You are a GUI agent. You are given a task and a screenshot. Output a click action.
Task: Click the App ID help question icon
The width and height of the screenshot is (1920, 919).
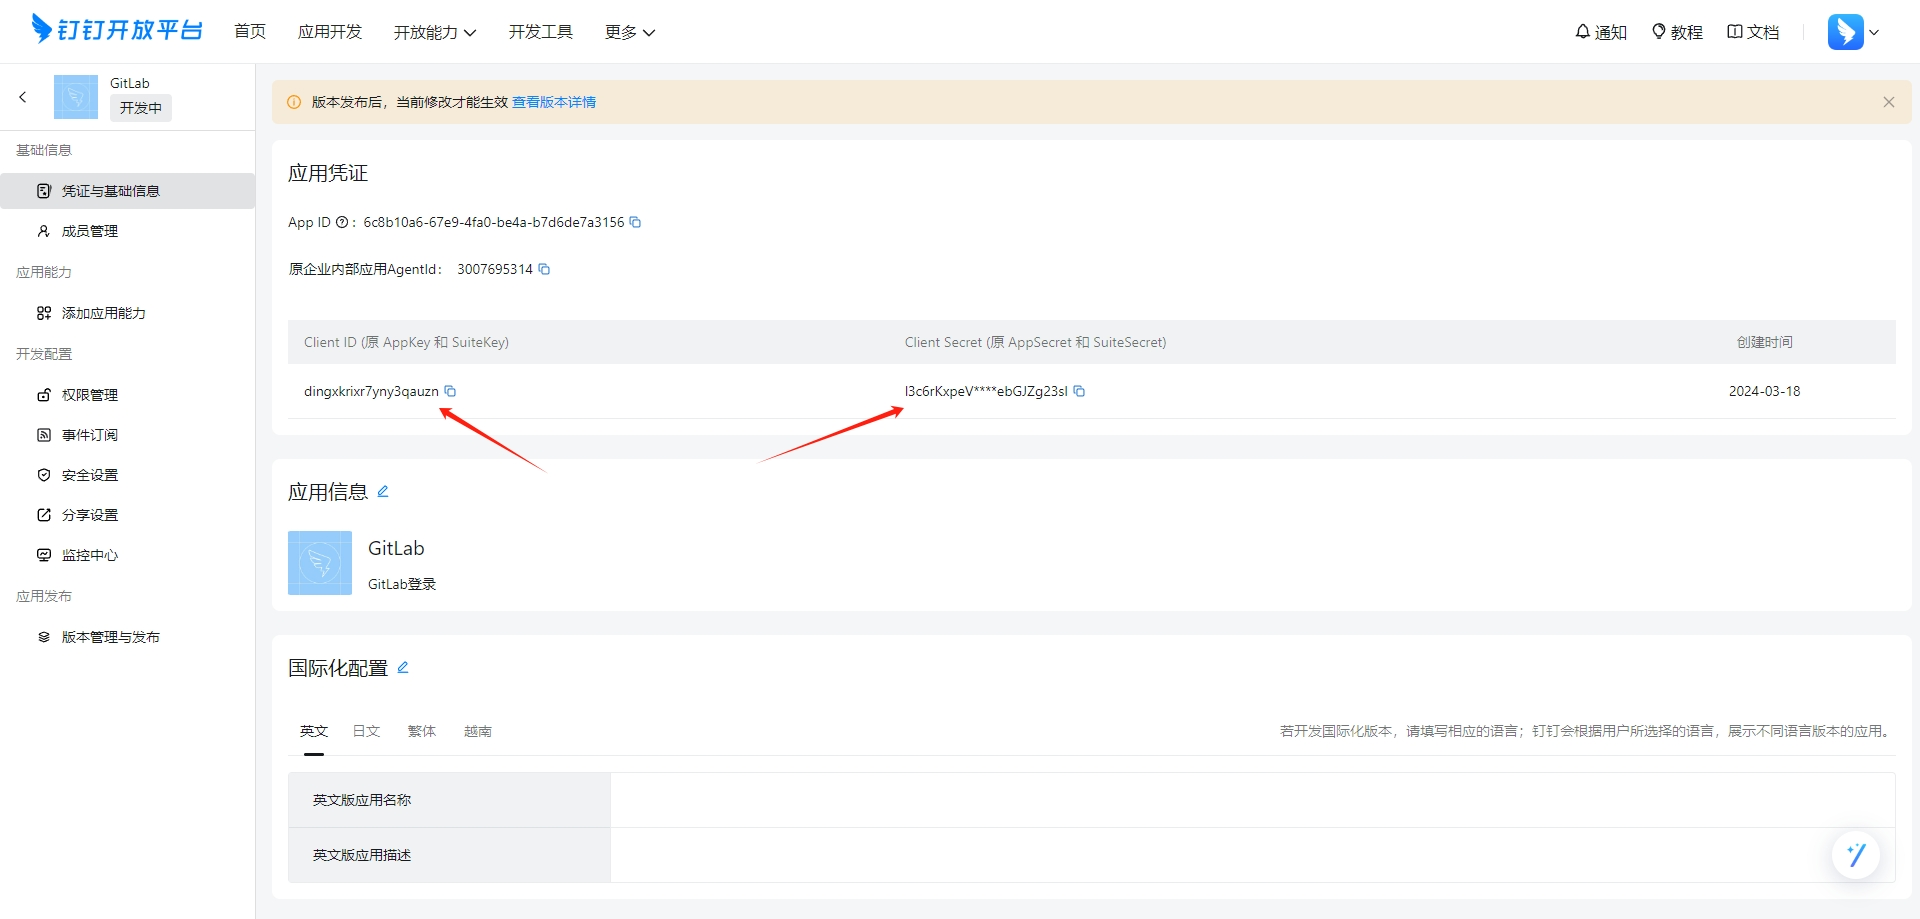pos(342,222)
